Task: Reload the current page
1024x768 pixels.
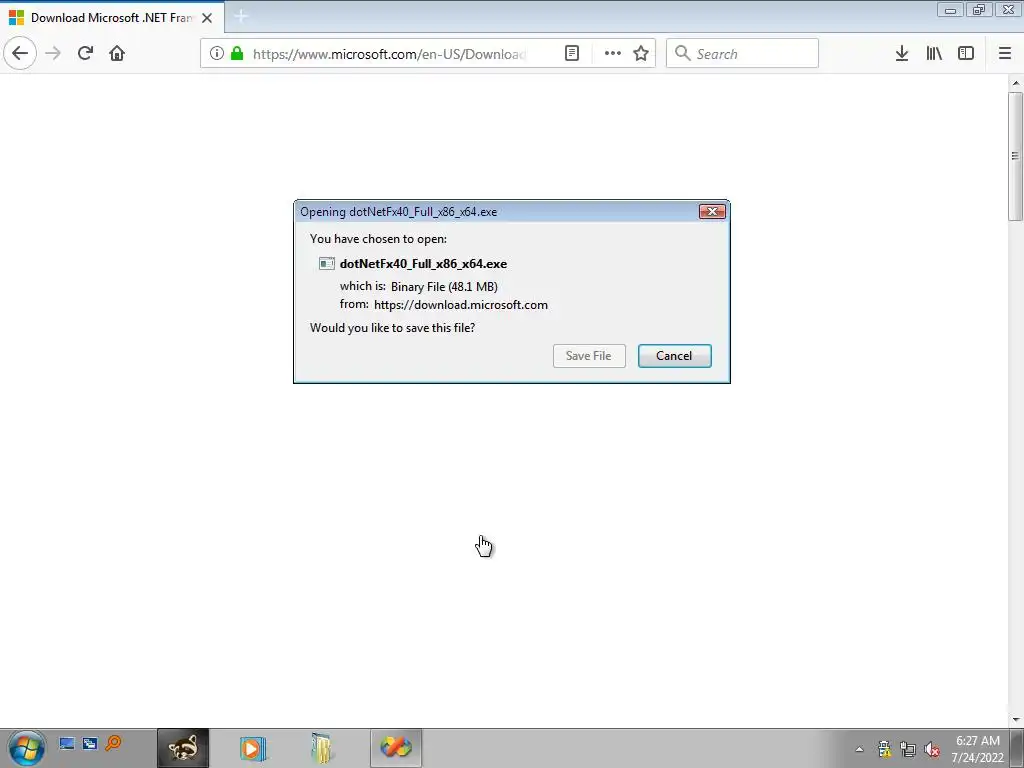Action: (x=86, y=54)
